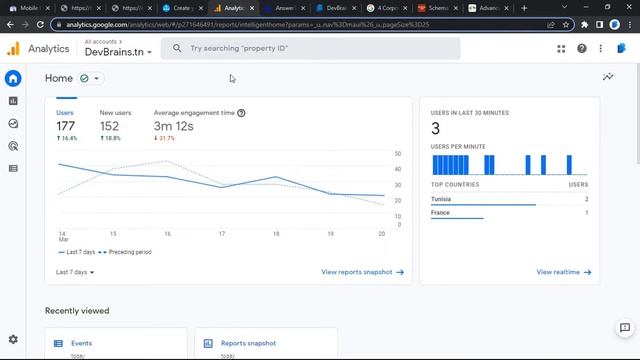Viewport: 640px width, 360px height.
Task: Bookmark this page with star icon
Action: [x=566, y=24]
